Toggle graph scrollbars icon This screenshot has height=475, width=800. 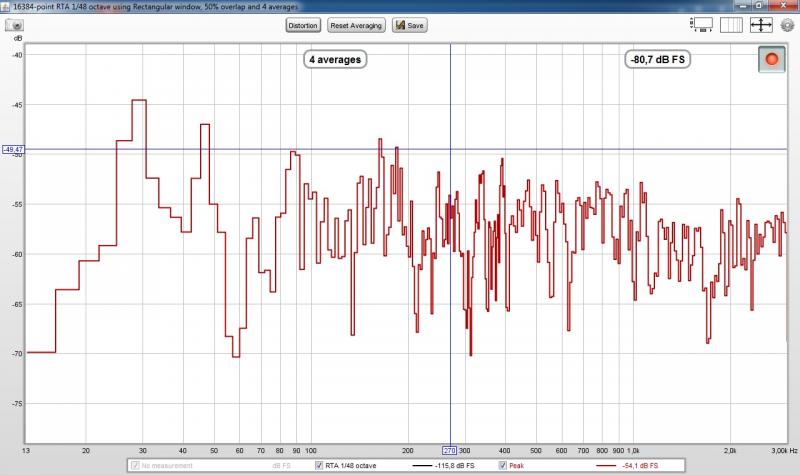(702, 24)
